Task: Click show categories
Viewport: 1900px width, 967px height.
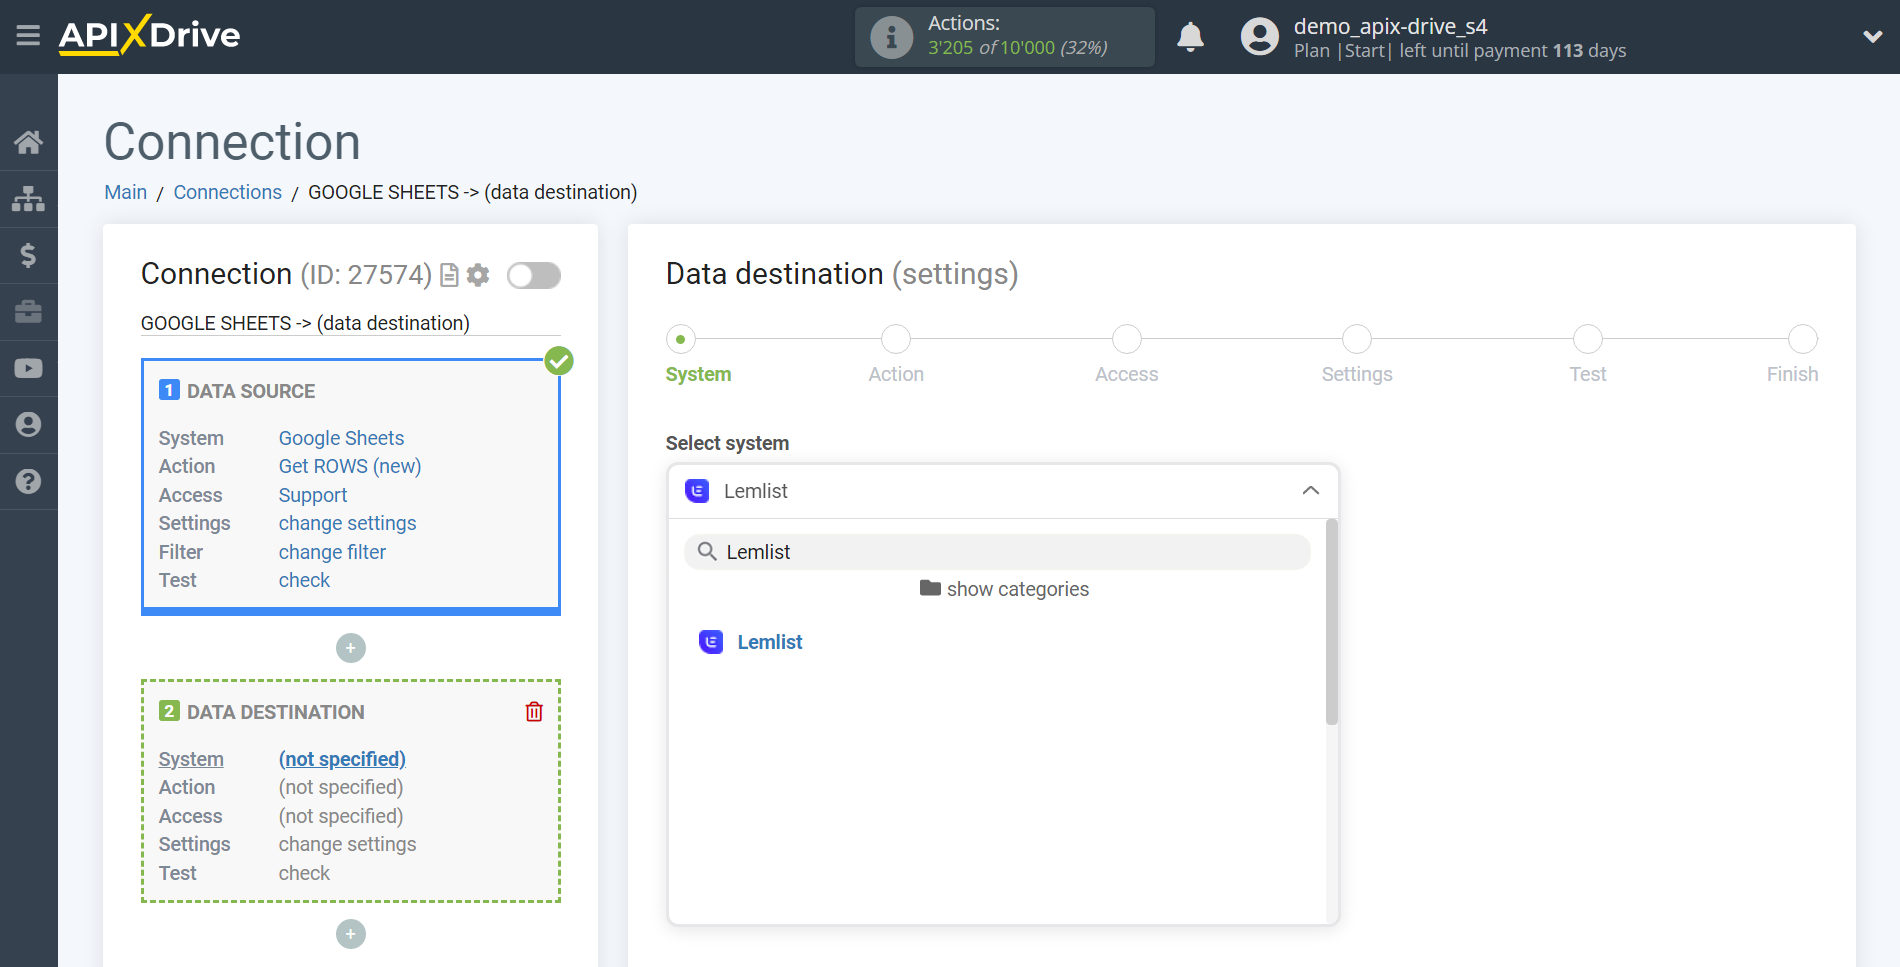Action: [x=1004, y=589]
